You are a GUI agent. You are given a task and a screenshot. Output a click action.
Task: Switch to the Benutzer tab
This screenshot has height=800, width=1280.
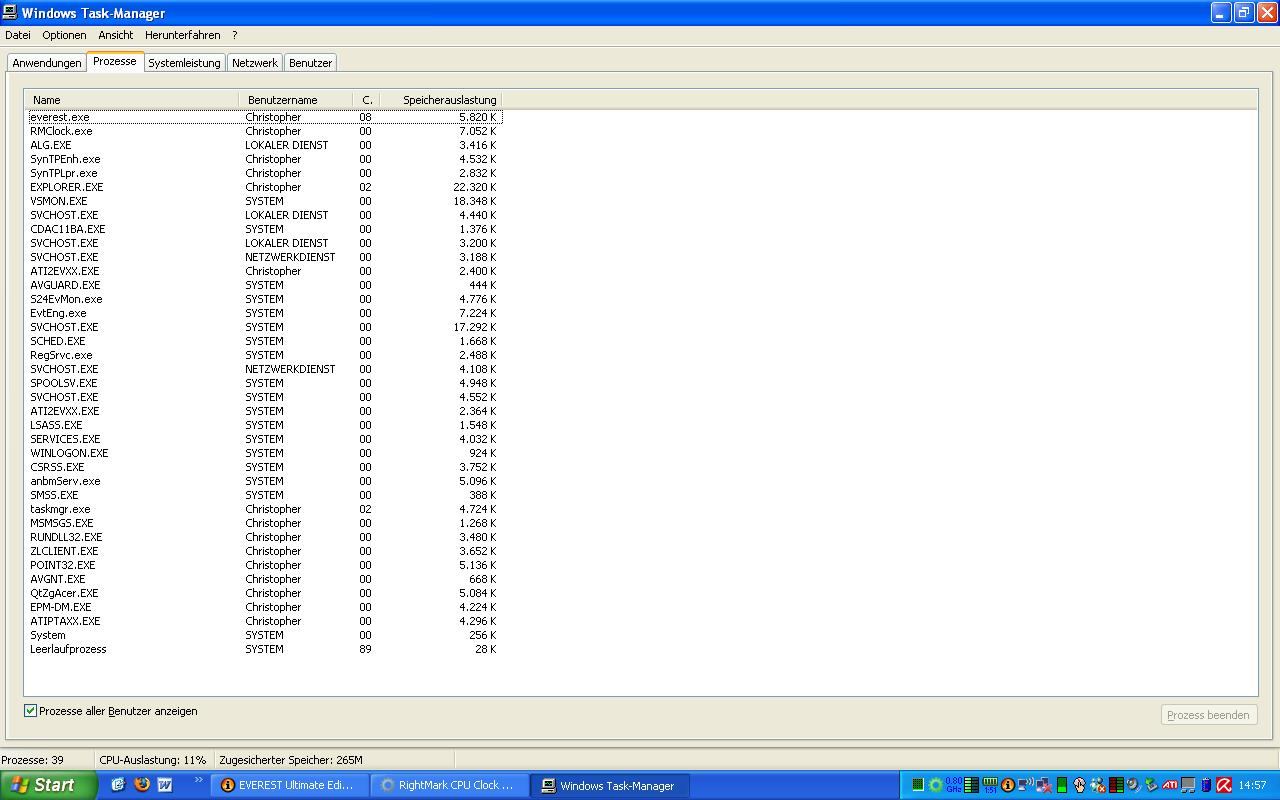point(310,63)
